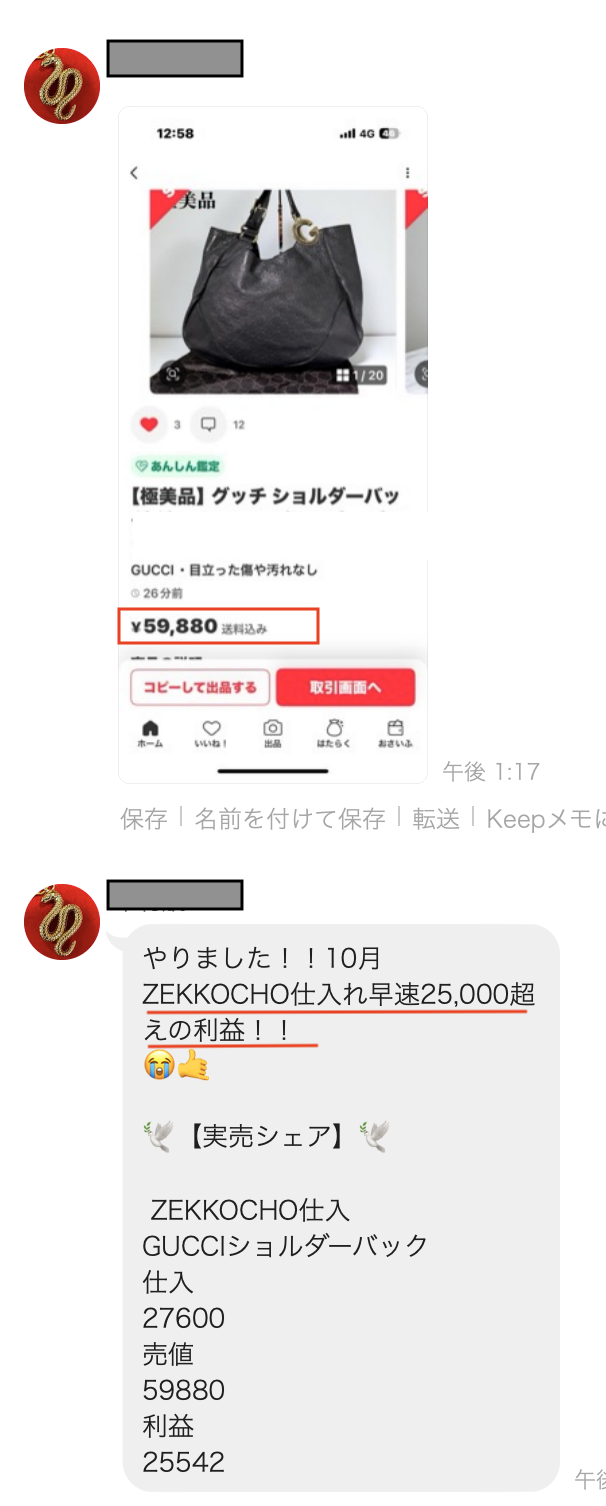Tap the red heart like icon

150,425
